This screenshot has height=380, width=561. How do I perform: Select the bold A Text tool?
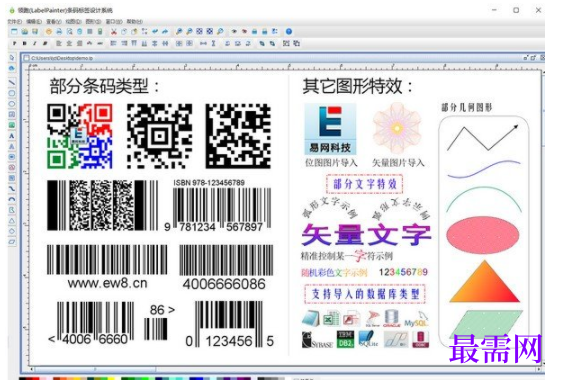coord(12,136)
